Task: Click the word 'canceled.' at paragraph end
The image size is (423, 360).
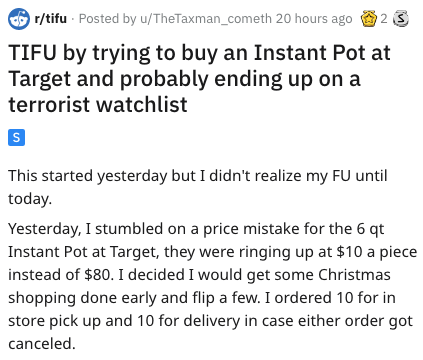Action: click(x=42, y=344)
